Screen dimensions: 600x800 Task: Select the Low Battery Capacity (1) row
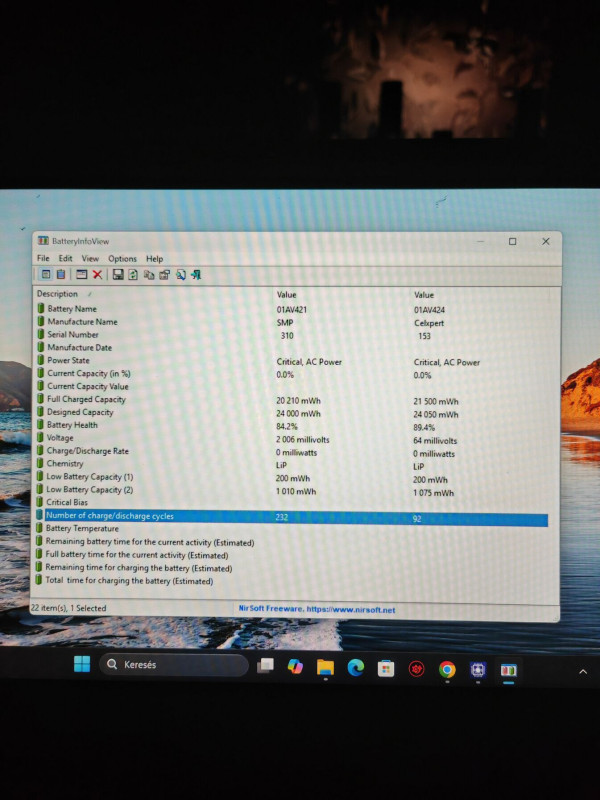(x=292, y=477)
